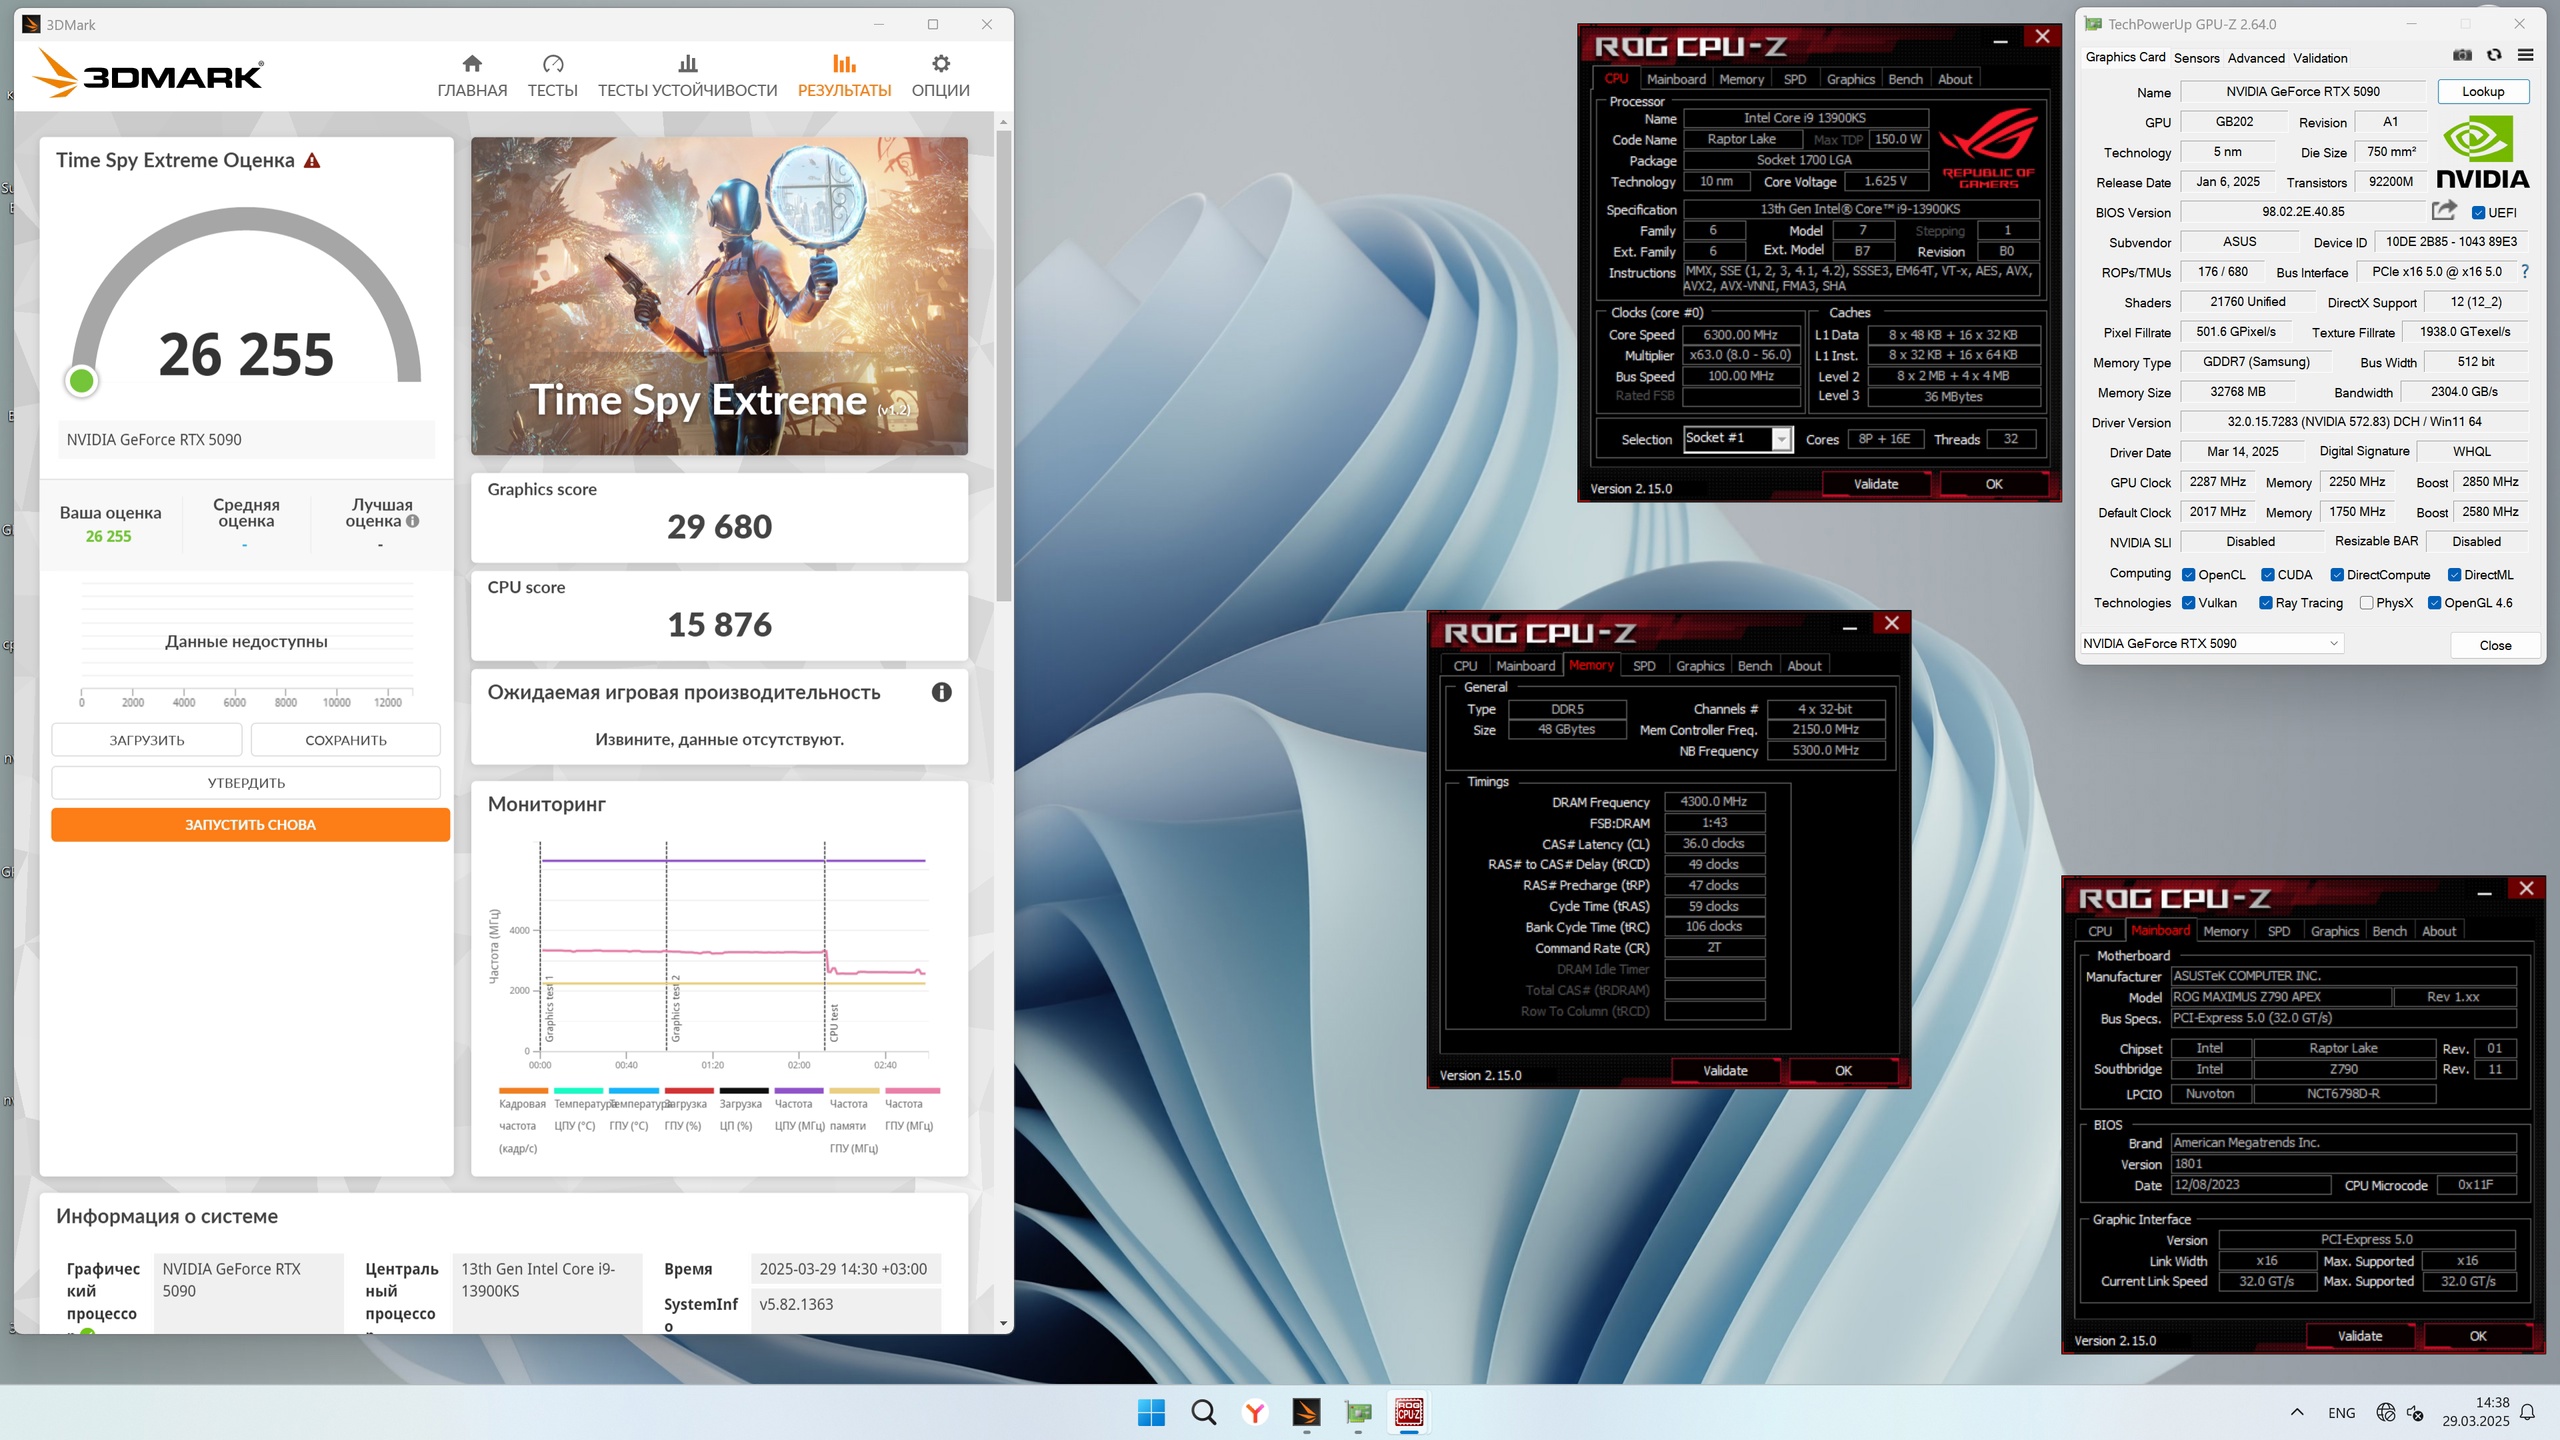Viewport: 2560px width, 1440px height.
Task: Click ЗАГРУЗИТЬ button
Action: [146, 740]
